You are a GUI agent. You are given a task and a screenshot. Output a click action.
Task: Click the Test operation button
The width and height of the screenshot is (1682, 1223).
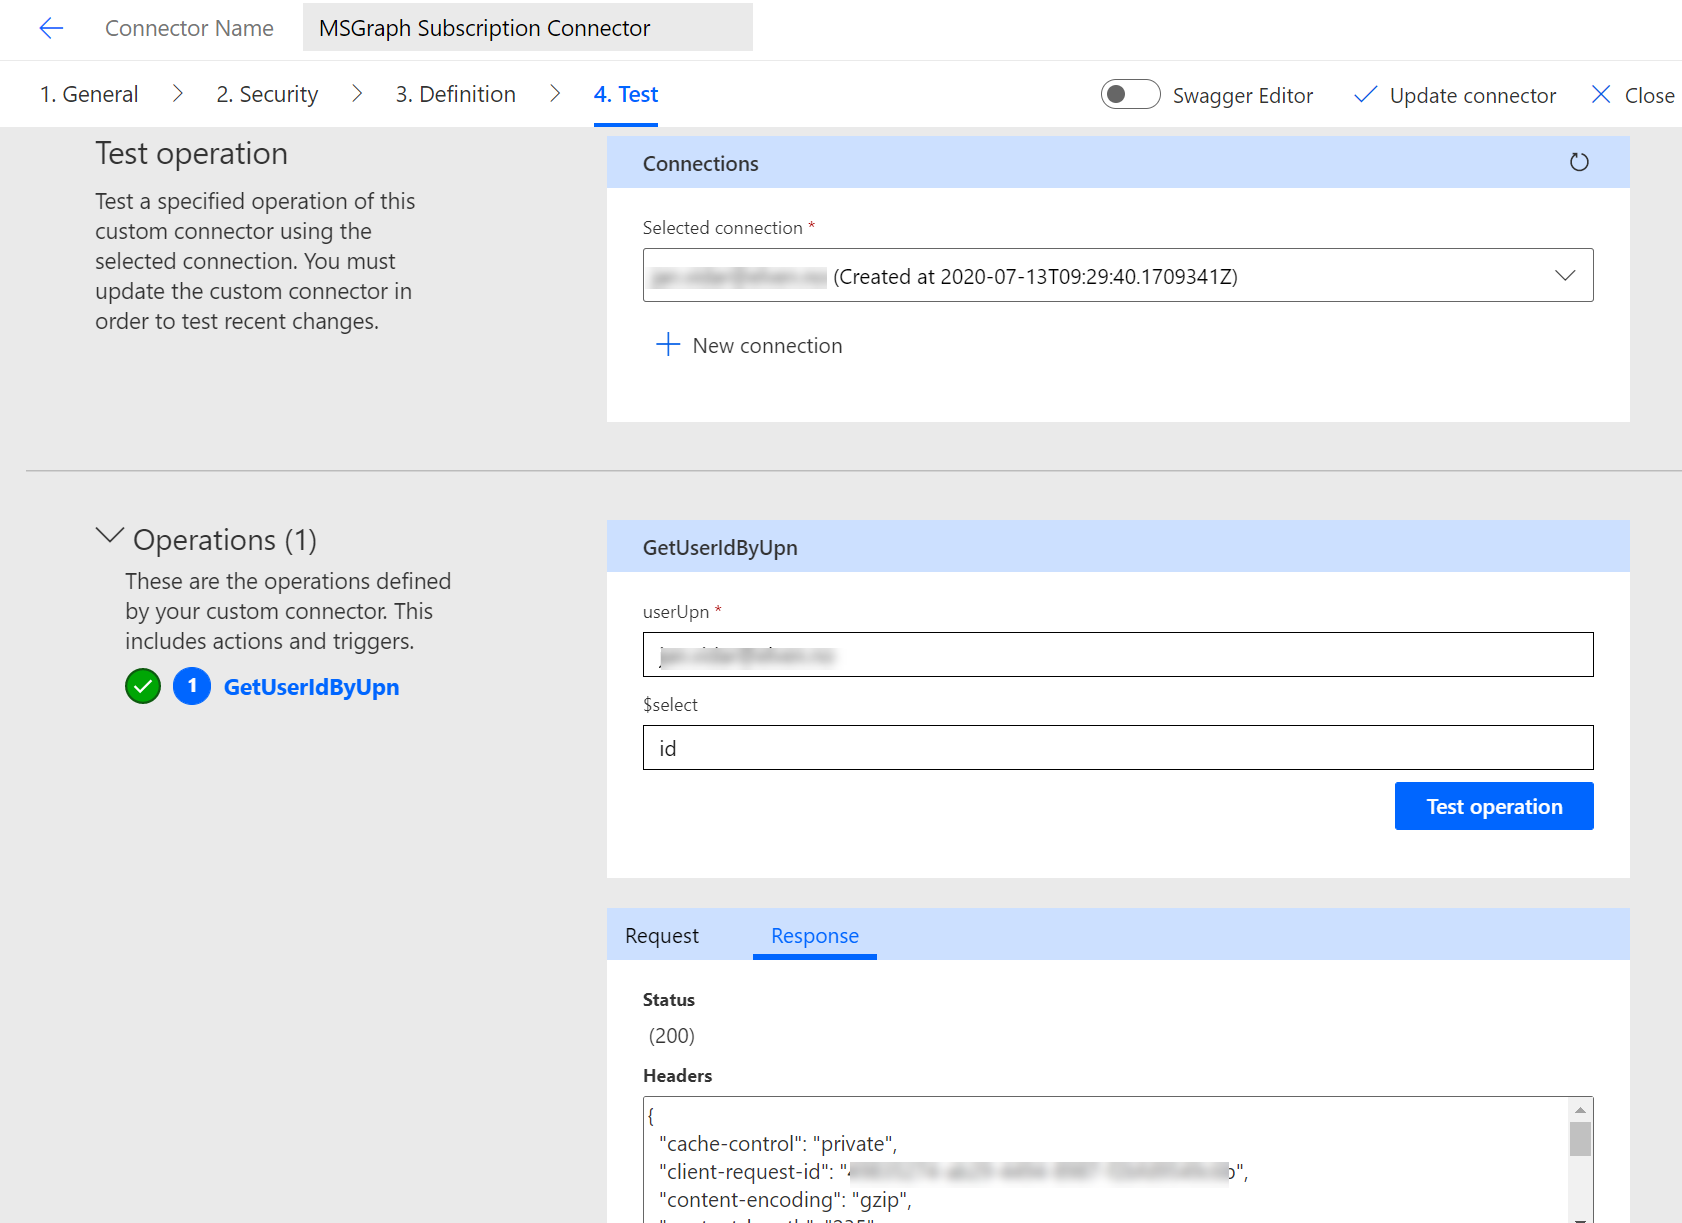click(1494, 806)
